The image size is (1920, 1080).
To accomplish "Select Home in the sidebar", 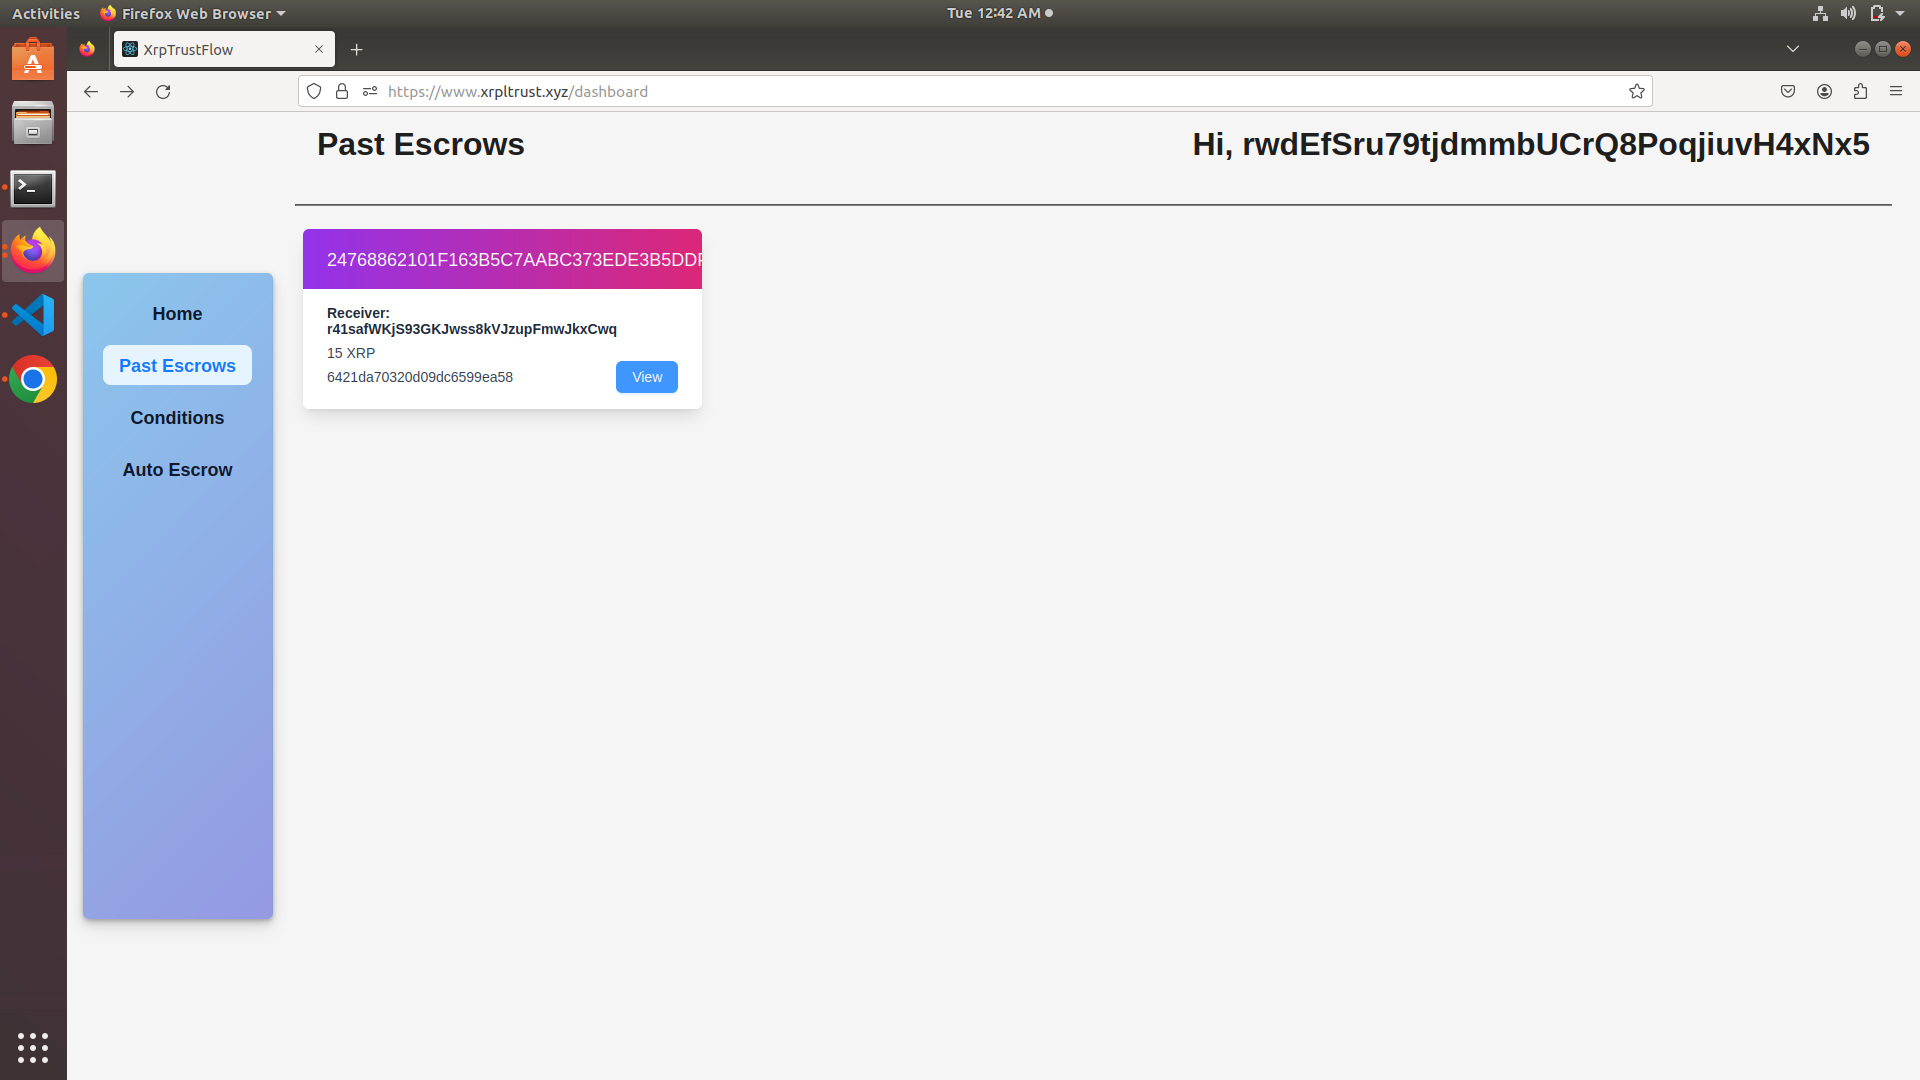I will click(177, 314).
